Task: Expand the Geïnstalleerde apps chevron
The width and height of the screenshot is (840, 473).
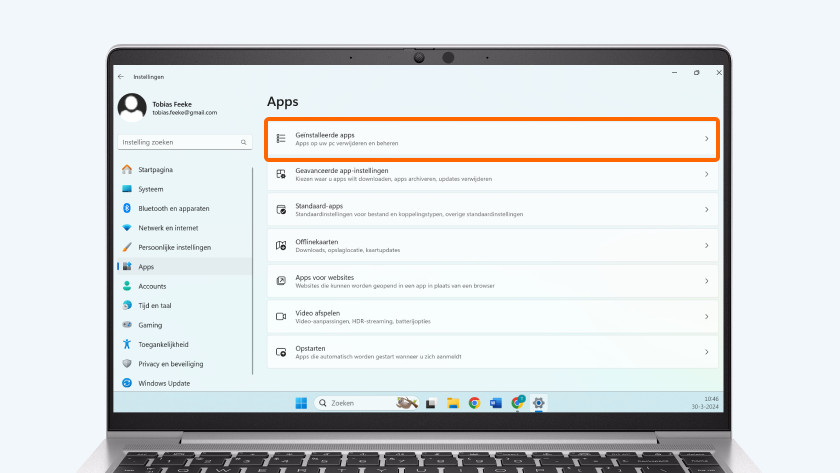Action: pyautogui.click(x=706, y=139)
